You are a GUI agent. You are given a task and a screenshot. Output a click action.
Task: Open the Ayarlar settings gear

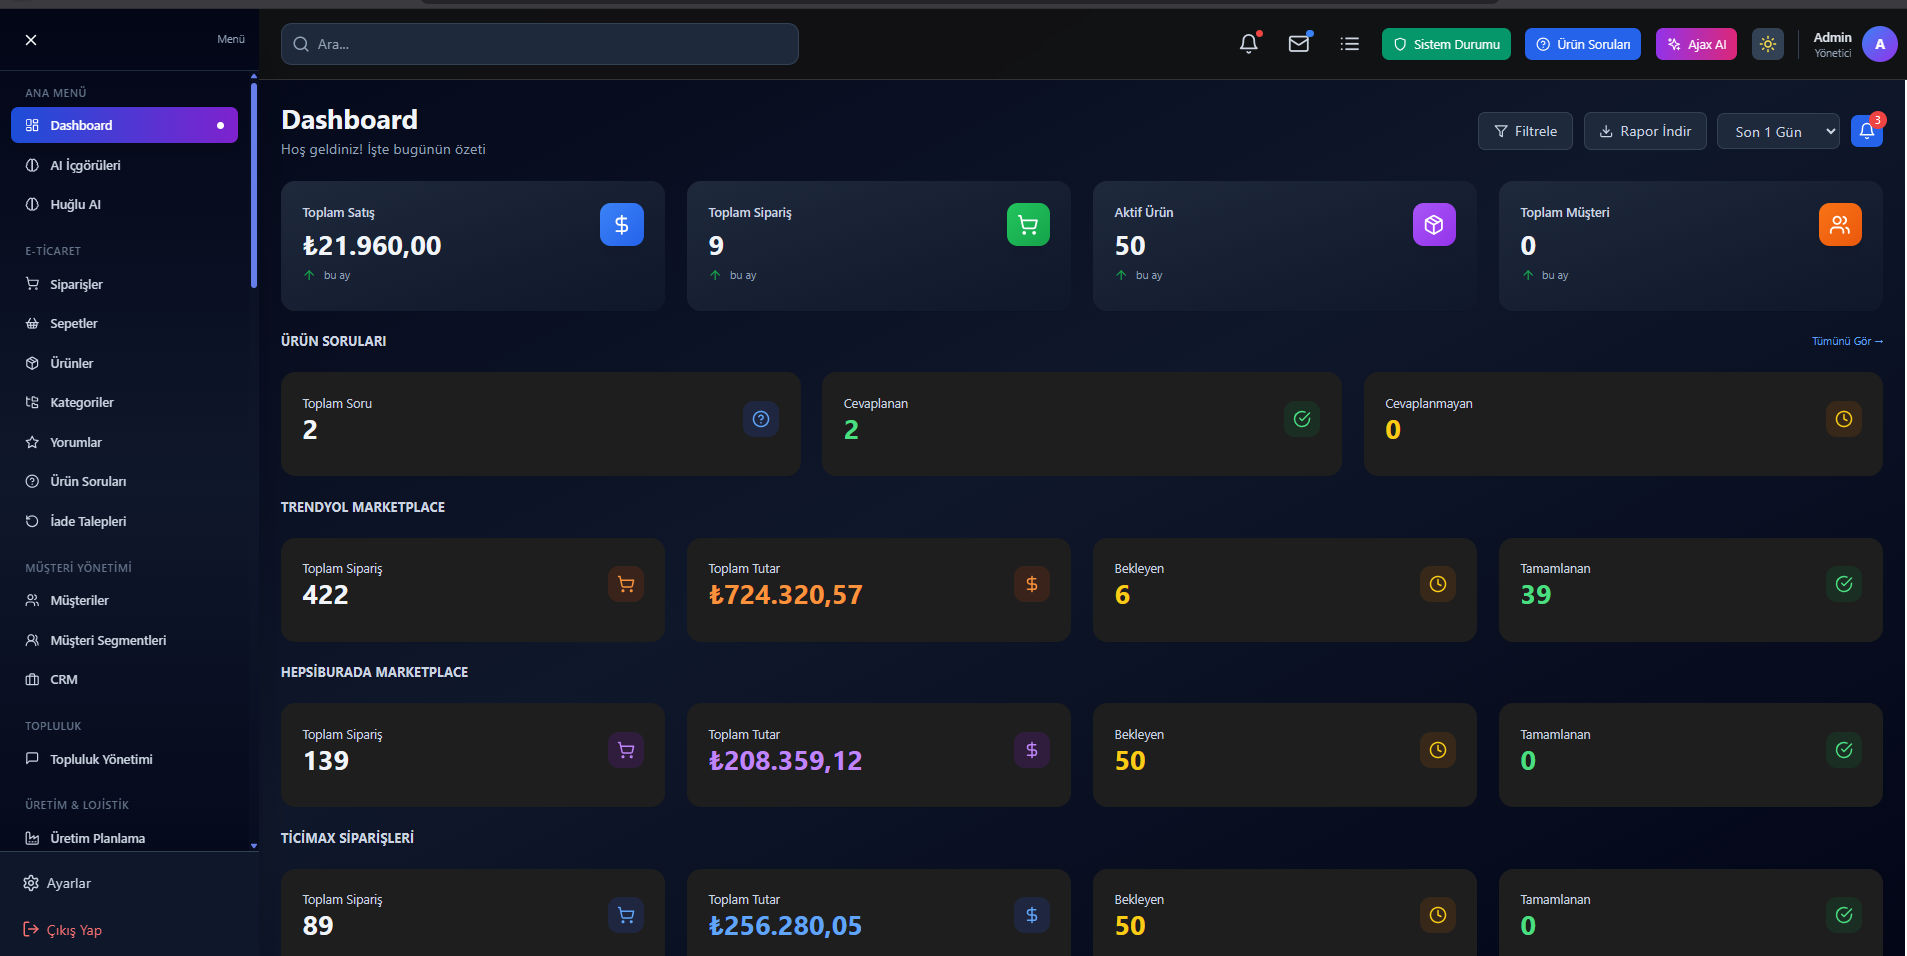pyautogui.click(x=31, y=883)
